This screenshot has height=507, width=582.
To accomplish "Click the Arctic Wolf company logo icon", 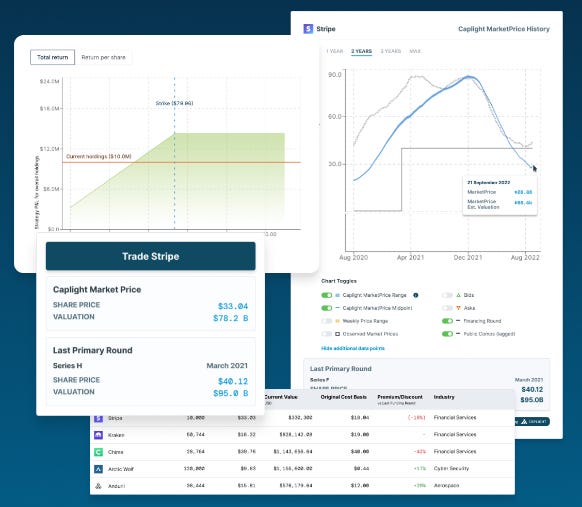I will [x=98, y=469].
